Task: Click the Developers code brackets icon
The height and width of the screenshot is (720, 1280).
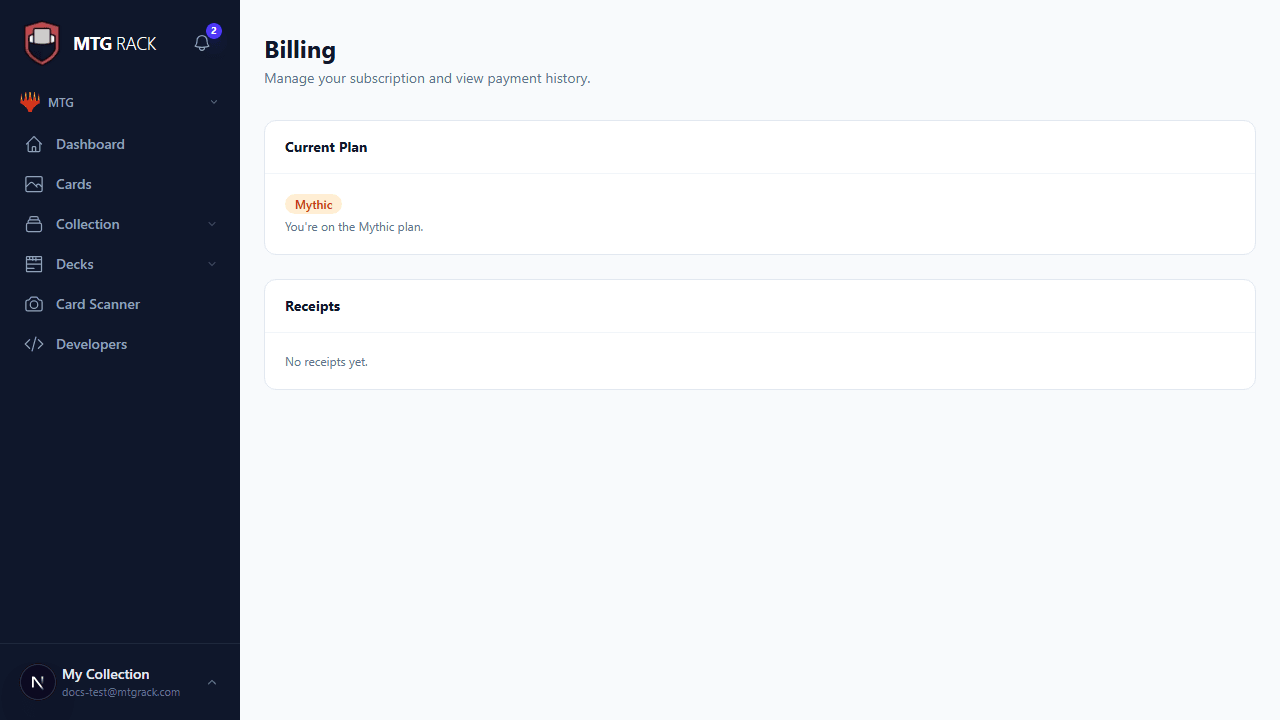Action: click(x=34, y=344)
